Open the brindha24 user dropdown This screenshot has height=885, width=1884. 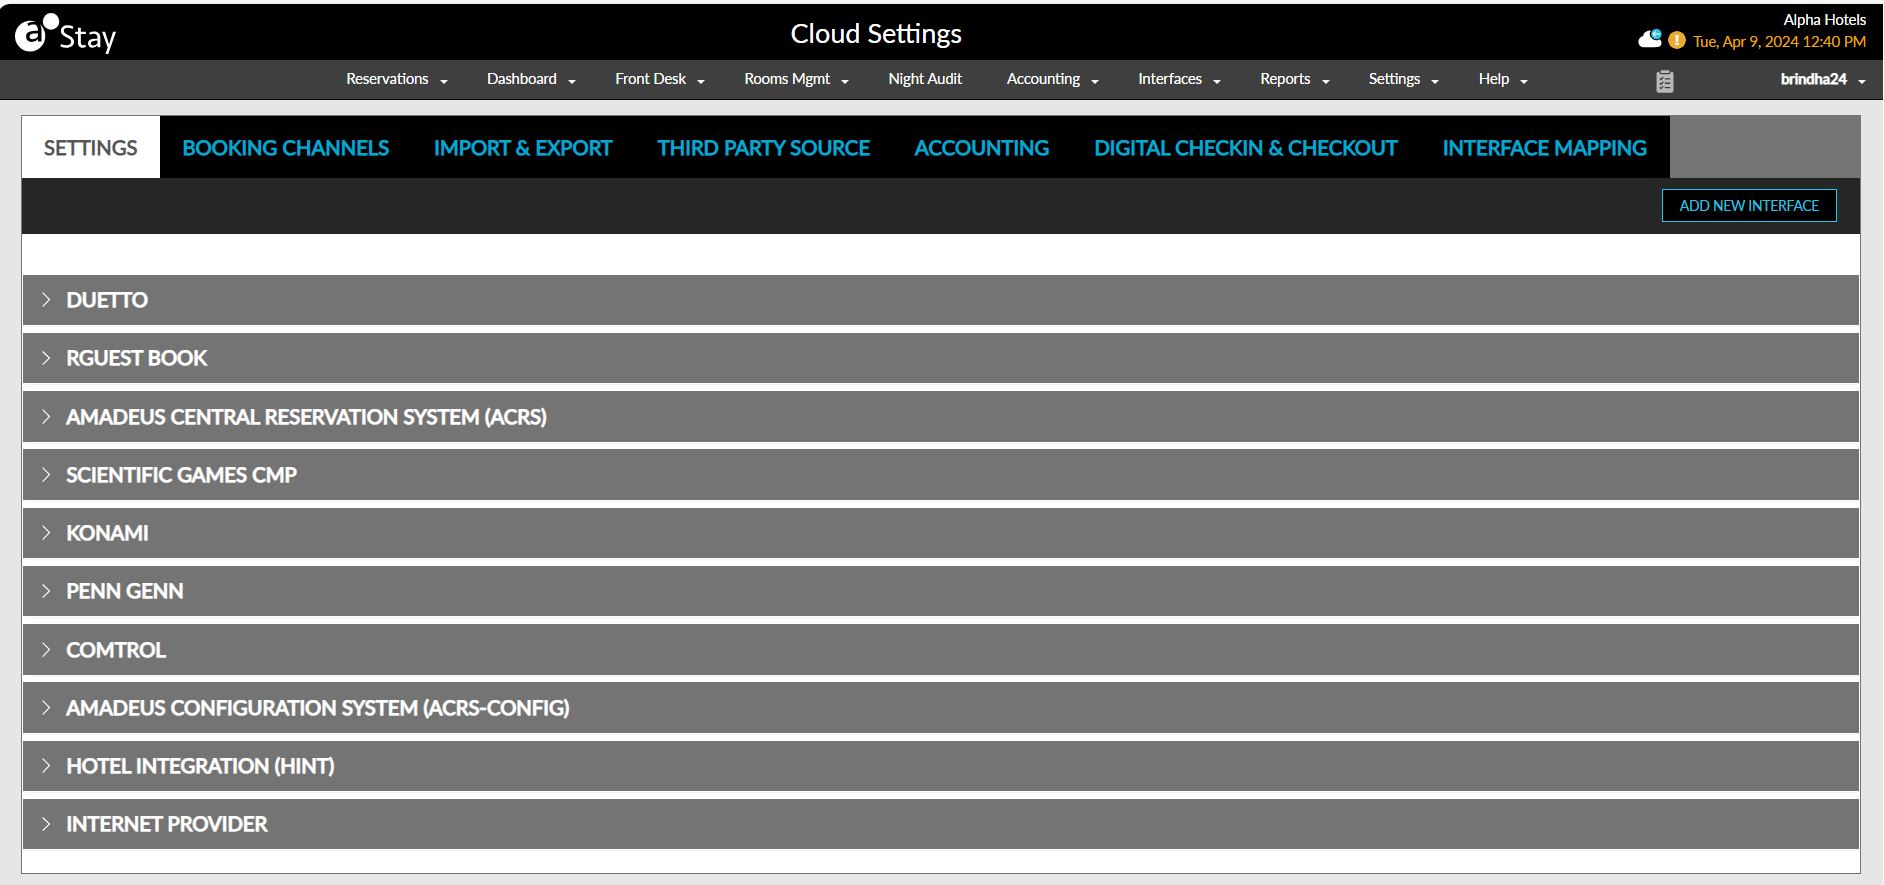(1822, 79)
